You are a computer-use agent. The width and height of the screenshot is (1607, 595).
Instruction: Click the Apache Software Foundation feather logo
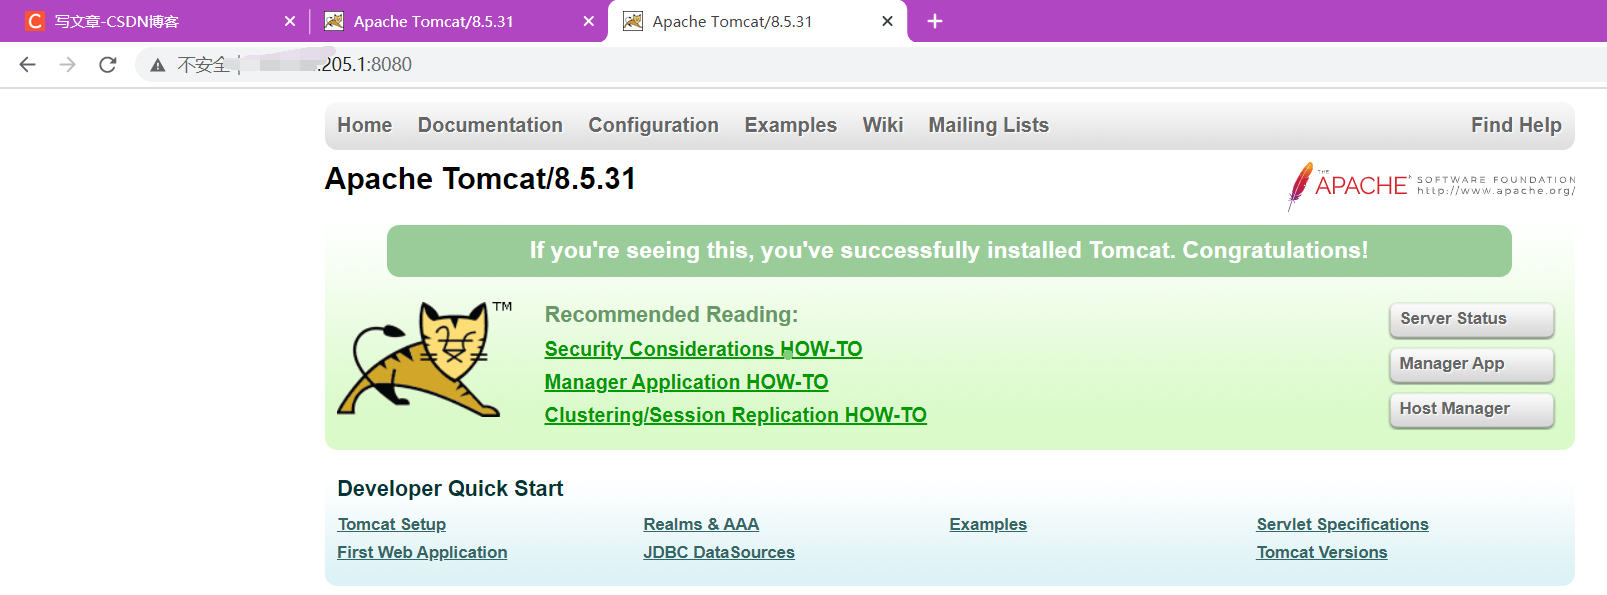click(1431, 186)
